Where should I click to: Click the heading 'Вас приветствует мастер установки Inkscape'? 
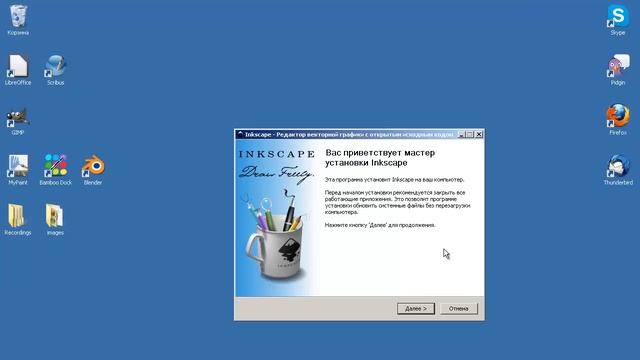pos(380,158)
